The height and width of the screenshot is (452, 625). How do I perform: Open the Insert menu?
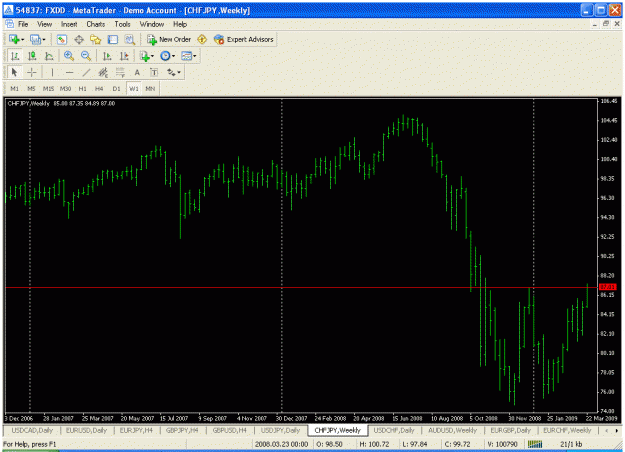coord(69,24)
